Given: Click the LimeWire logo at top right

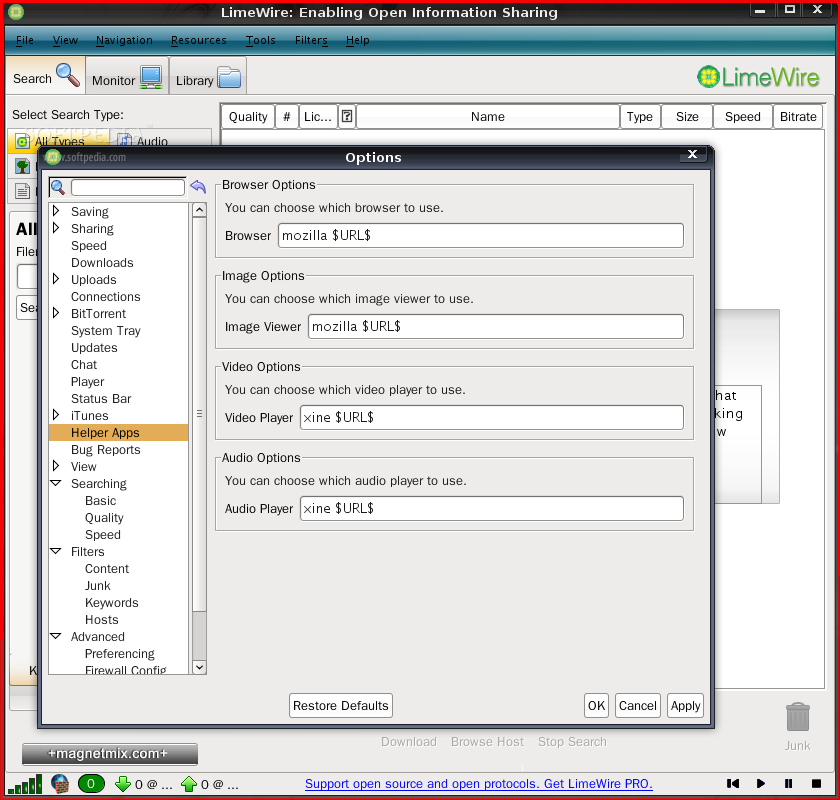Looking at the screenshot, I should [x=758, y=77].
